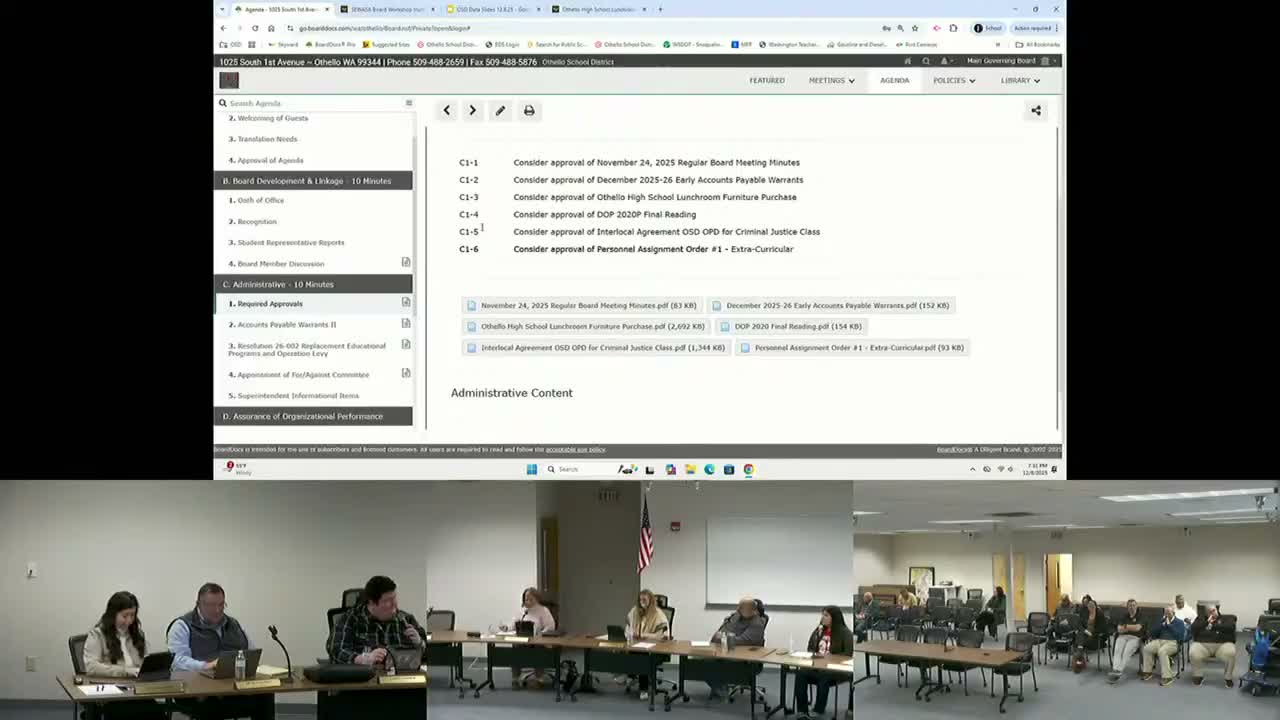Open the Personnel Assignment Order #1 PDF
Screen dimensions: 1280x720
[x=855, y=347]
